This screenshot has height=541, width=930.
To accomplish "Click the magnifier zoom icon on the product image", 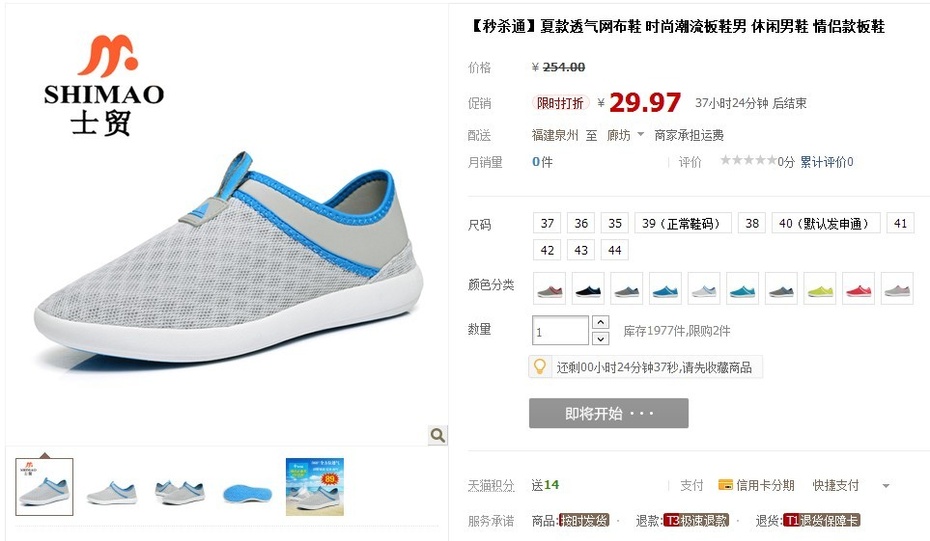I will [438, 435].
